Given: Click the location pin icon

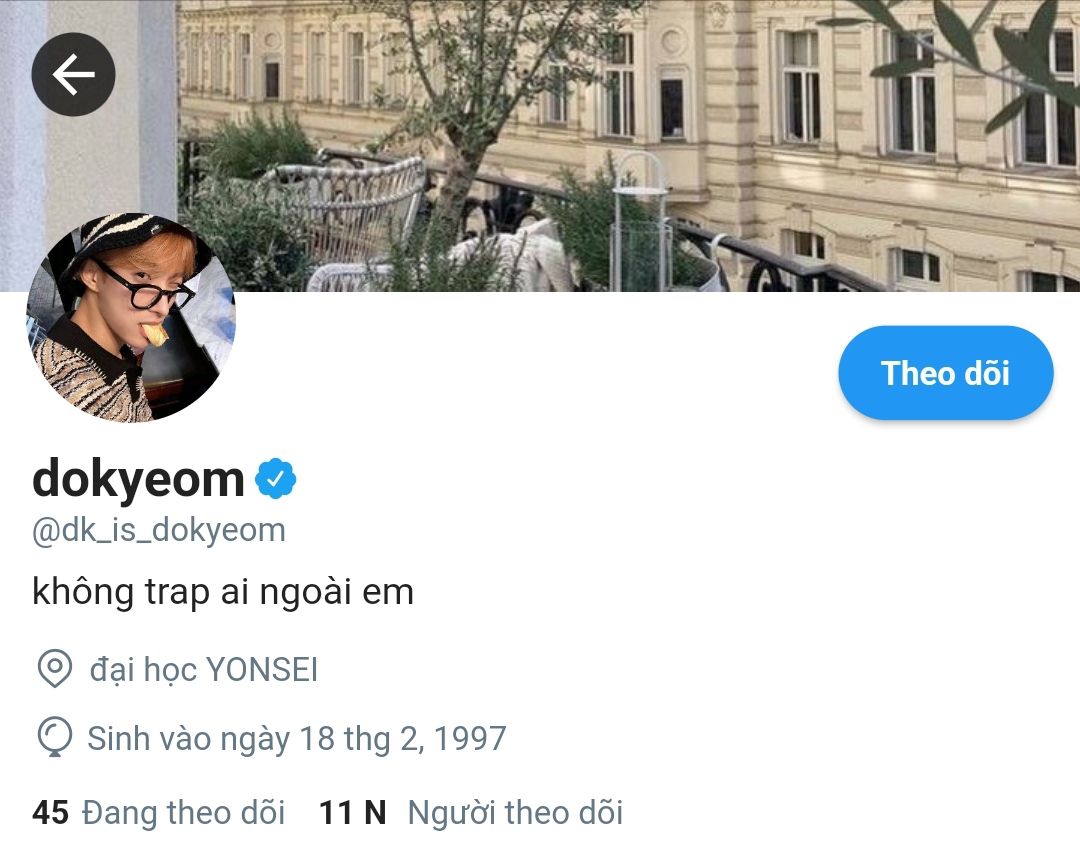Looking at the screenshot, I should tap(54, 668).
